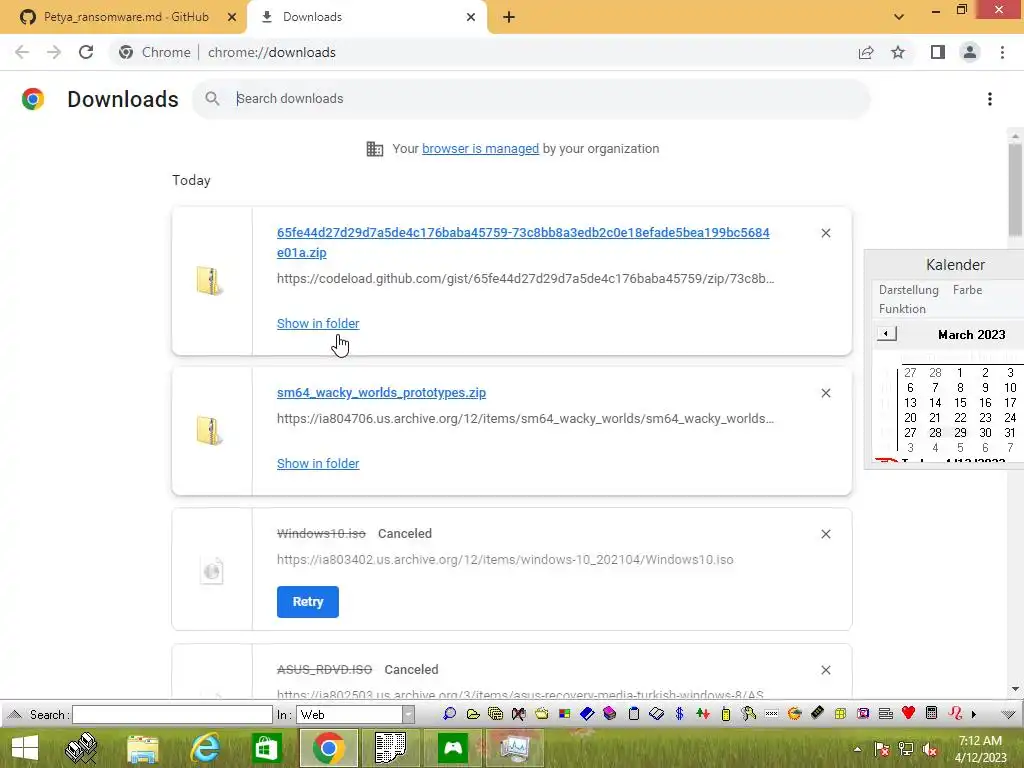Click the red Leo zodiac icon
The width and height of the screenshot is (1024, 768).
pyautogui.click(x=955, y=713)
